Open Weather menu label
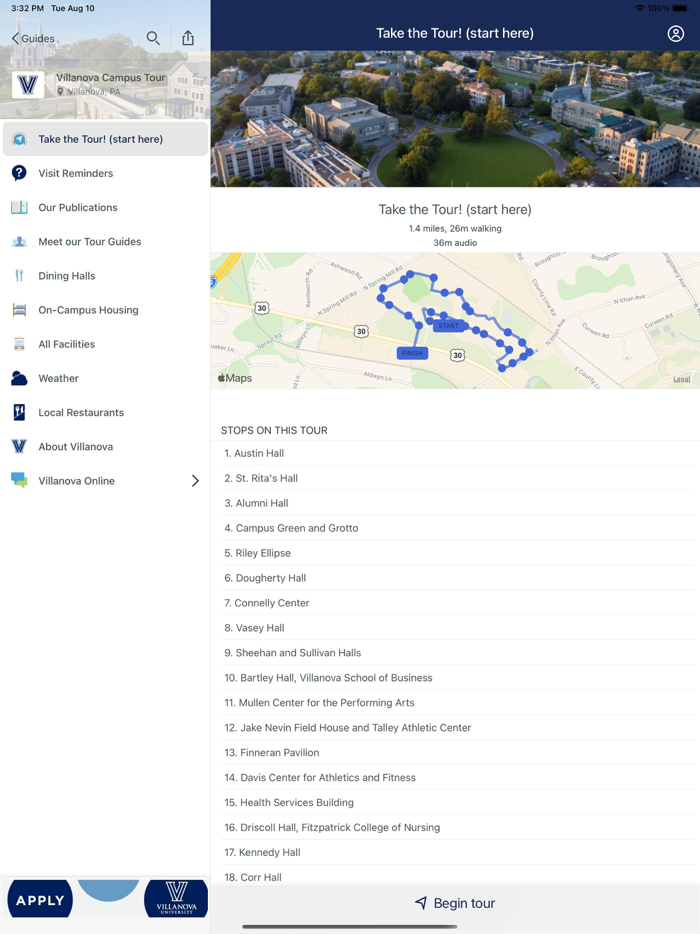700x934 pixels. [58, 378]
